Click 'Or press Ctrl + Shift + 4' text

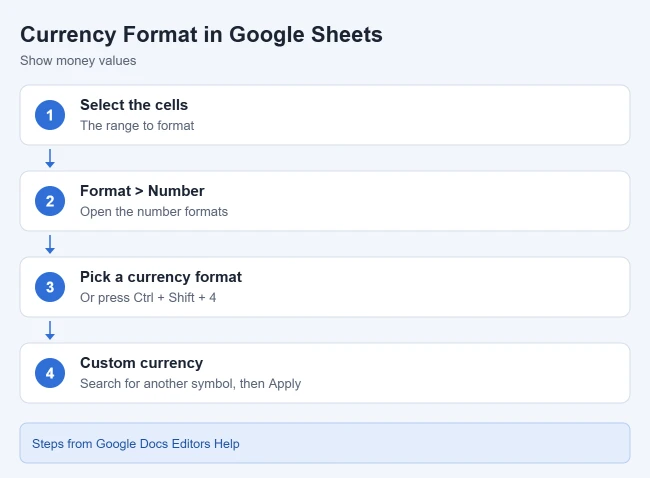(x=148, y=298)
